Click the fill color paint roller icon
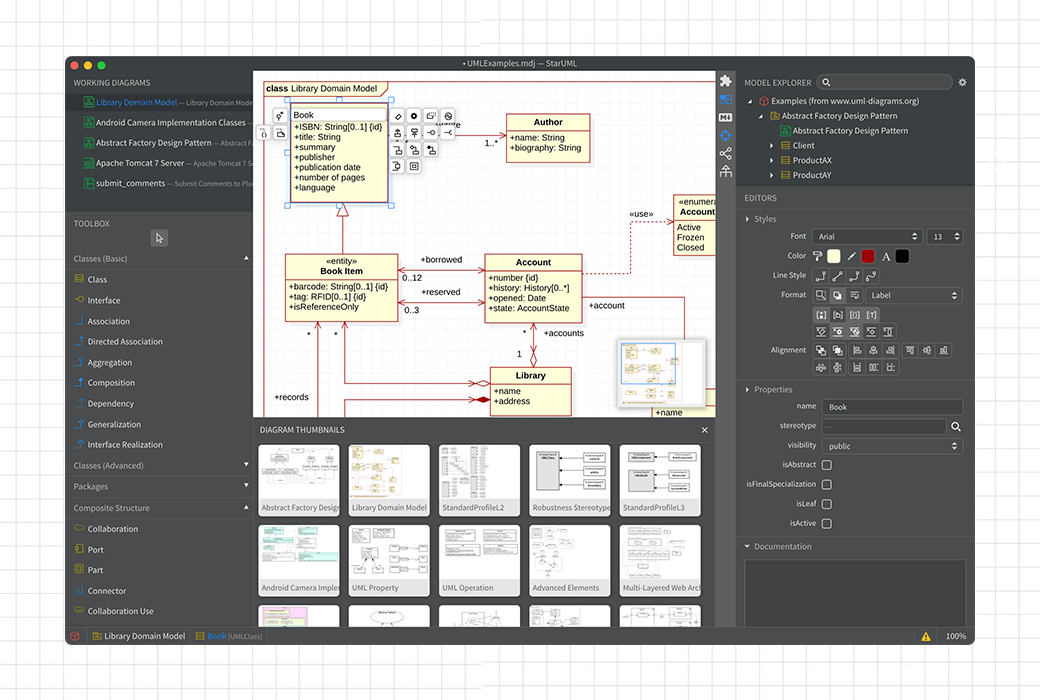The height and width of the screenshot is (700, 1040). 817,256
